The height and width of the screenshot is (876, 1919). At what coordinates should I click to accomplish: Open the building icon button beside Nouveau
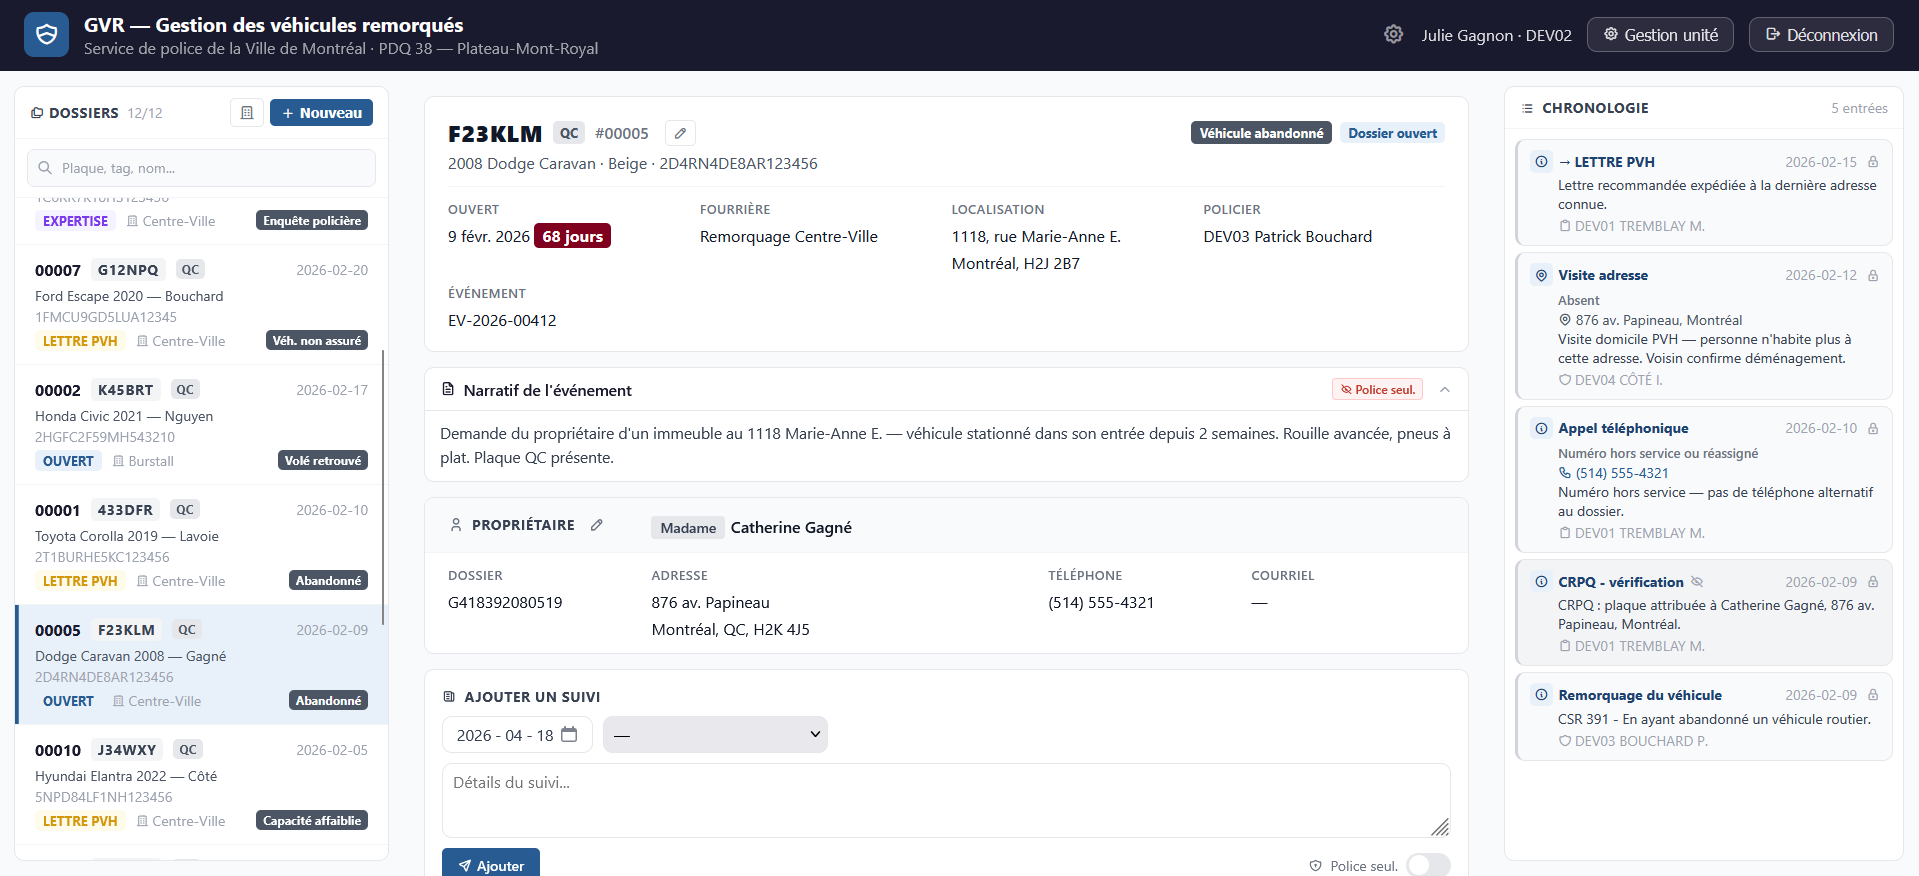pos(247,113)
